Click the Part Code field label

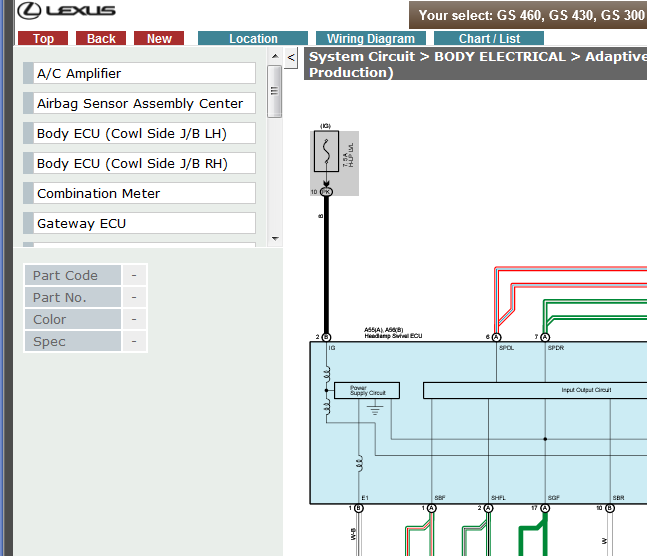(x=73, y=275)
